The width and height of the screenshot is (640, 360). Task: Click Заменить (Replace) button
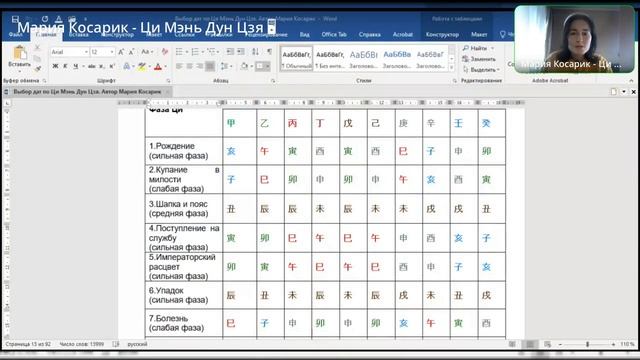pos(479,59)
